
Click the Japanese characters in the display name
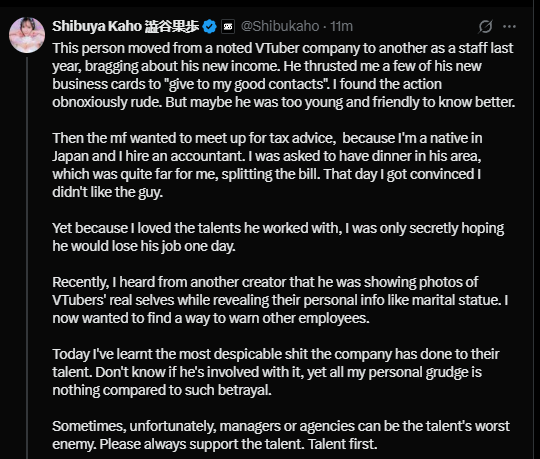coord(172,26)
